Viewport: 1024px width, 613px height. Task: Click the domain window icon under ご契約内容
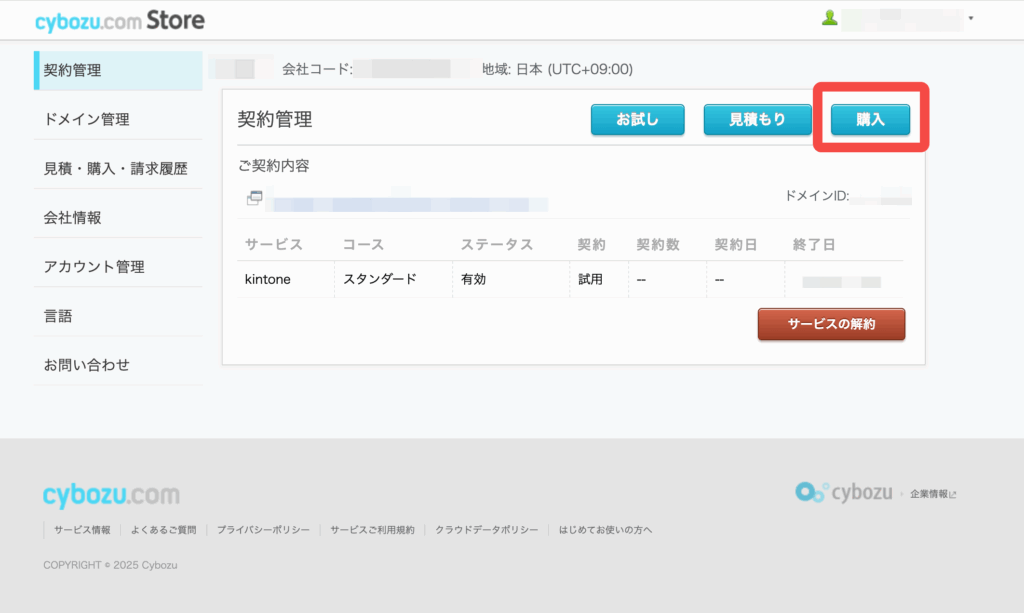[x=254, y=198]
